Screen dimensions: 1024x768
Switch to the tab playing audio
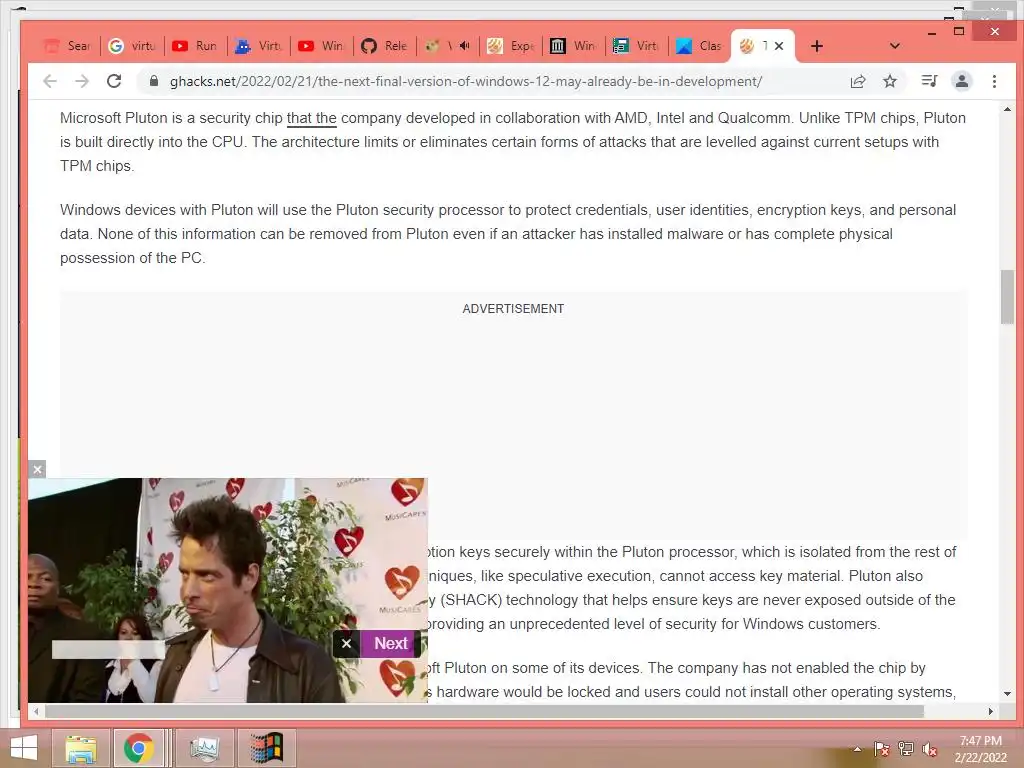pos(448,46)
